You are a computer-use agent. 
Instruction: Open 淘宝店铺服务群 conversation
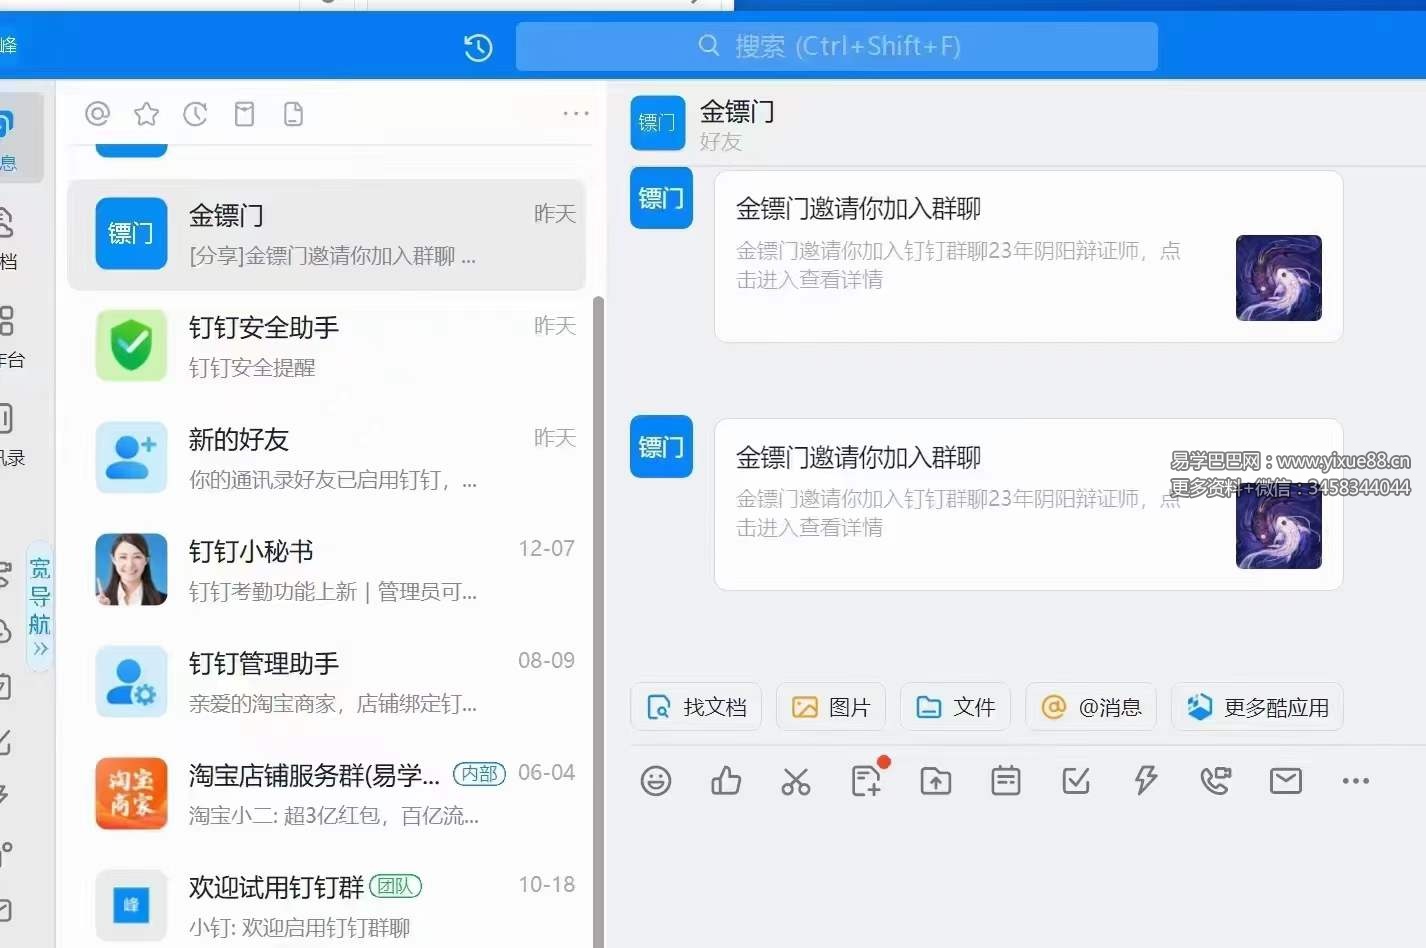tap(327, 794)
